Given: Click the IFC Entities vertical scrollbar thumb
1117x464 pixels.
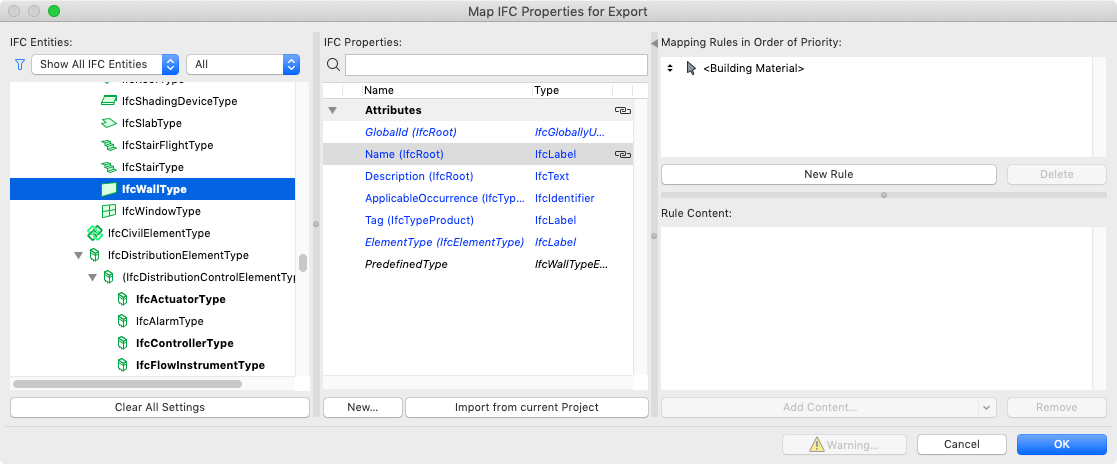Looking at the screenshot, I should tap(303, 263).
